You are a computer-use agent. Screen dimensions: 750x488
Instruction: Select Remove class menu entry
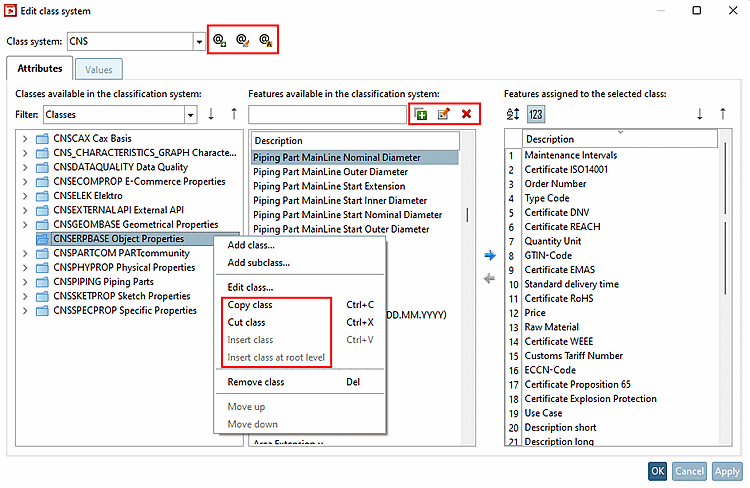256,382
